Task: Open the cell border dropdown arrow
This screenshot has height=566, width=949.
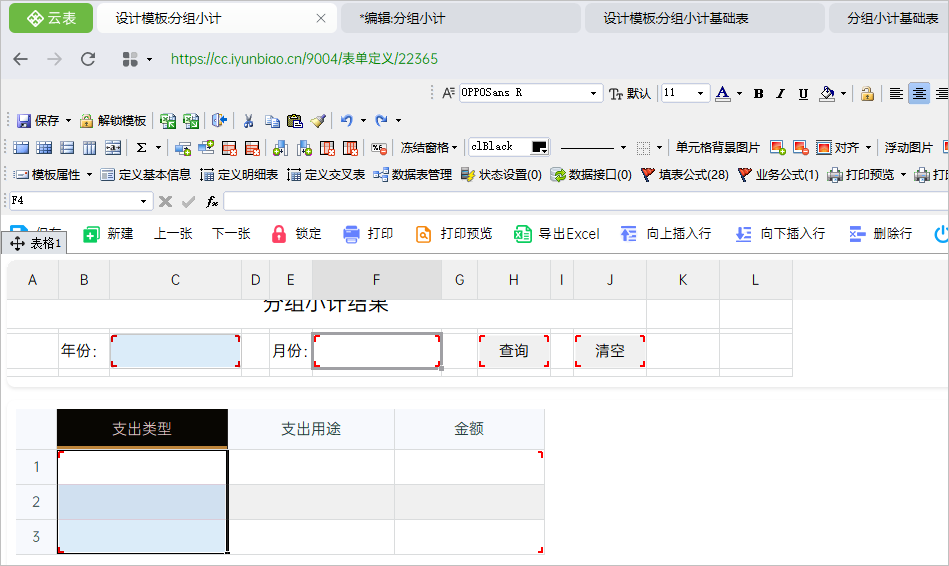Action: [660, 148]
